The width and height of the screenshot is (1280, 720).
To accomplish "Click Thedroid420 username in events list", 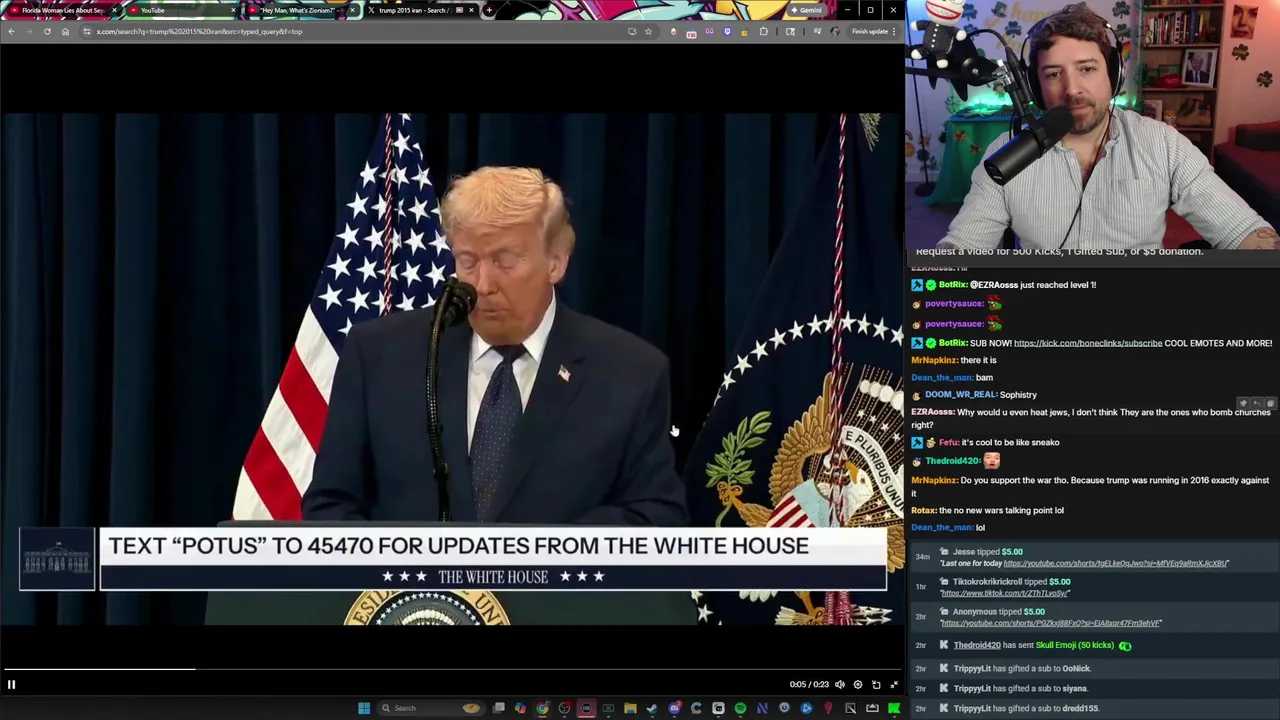I will coord(977,645).
